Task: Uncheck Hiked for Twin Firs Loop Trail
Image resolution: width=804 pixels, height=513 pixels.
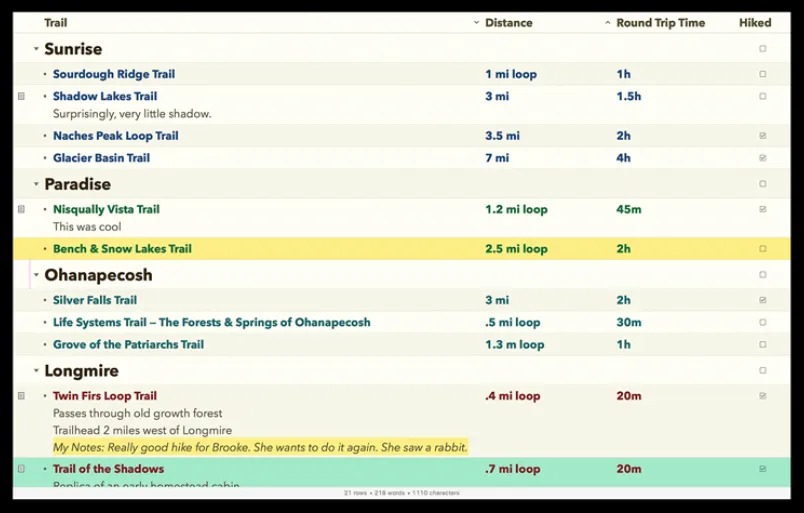Action: click(762, 396)
